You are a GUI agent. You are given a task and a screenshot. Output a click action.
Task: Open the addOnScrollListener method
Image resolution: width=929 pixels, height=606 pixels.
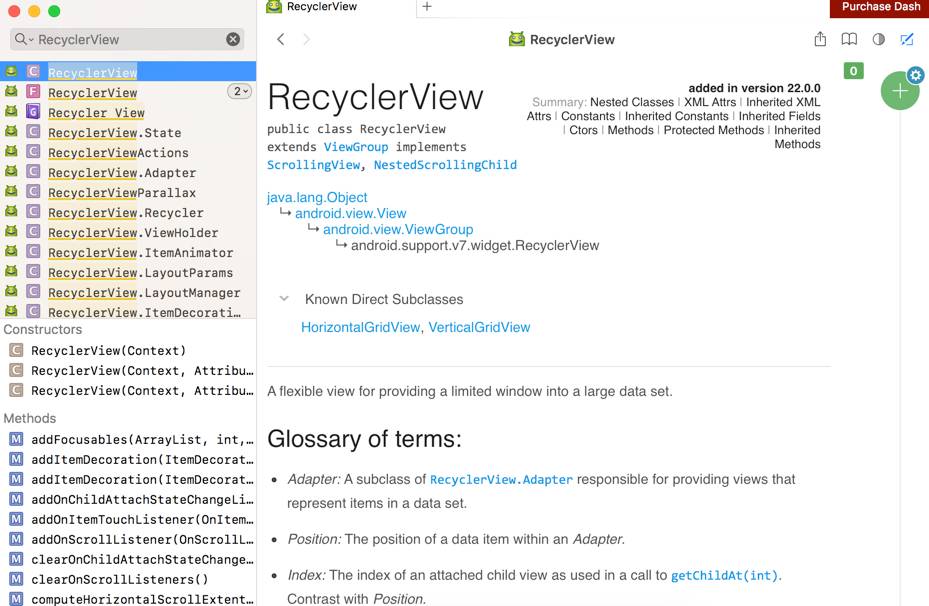click(128, 540)
